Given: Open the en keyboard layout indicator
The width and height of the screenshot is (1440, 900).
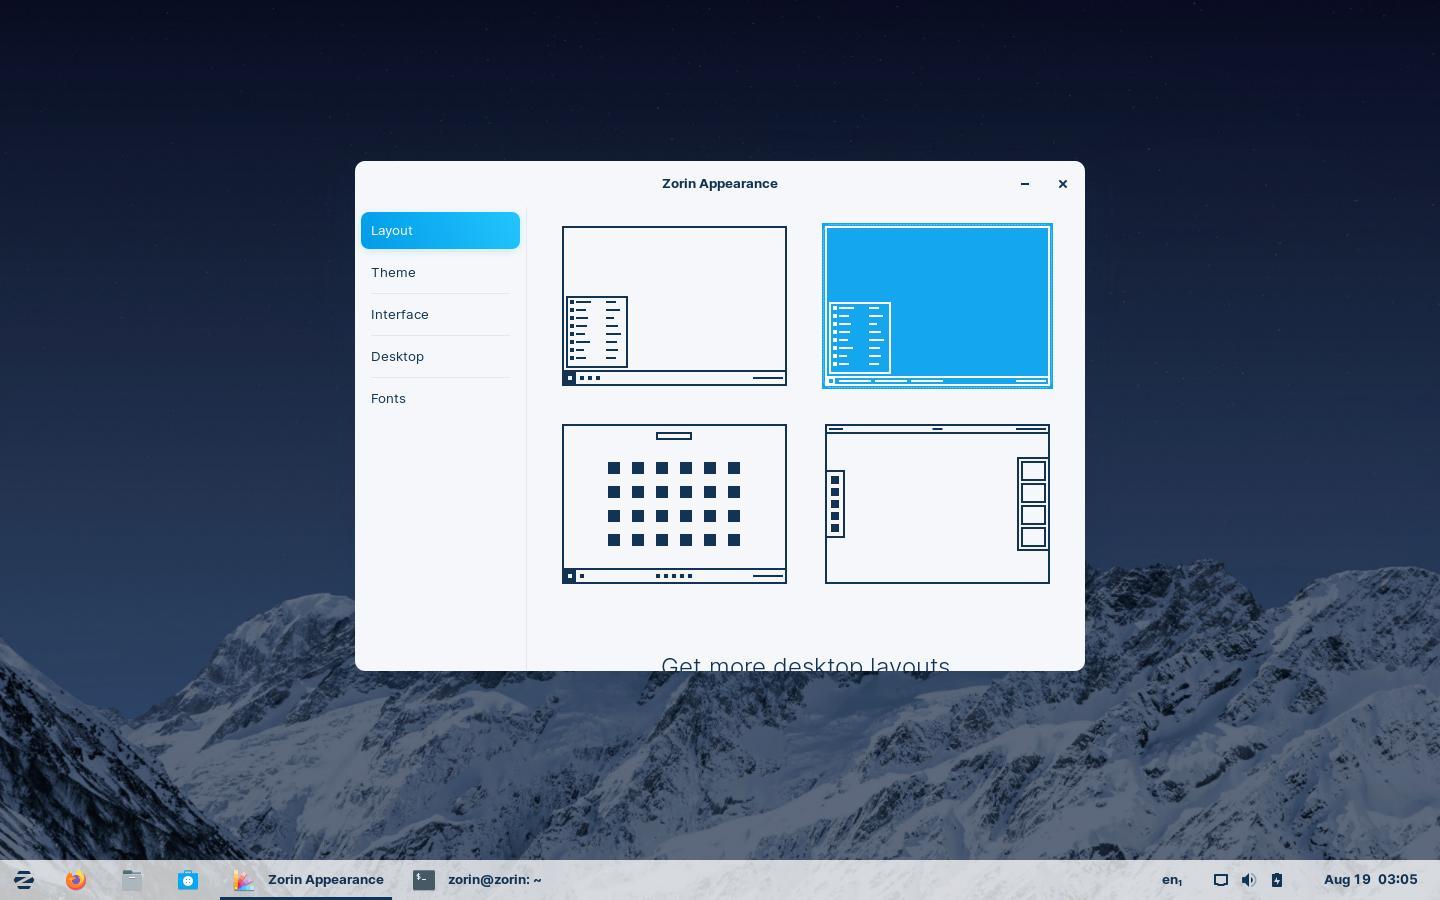Looking at the screenshot, I should coord(1171,880).
